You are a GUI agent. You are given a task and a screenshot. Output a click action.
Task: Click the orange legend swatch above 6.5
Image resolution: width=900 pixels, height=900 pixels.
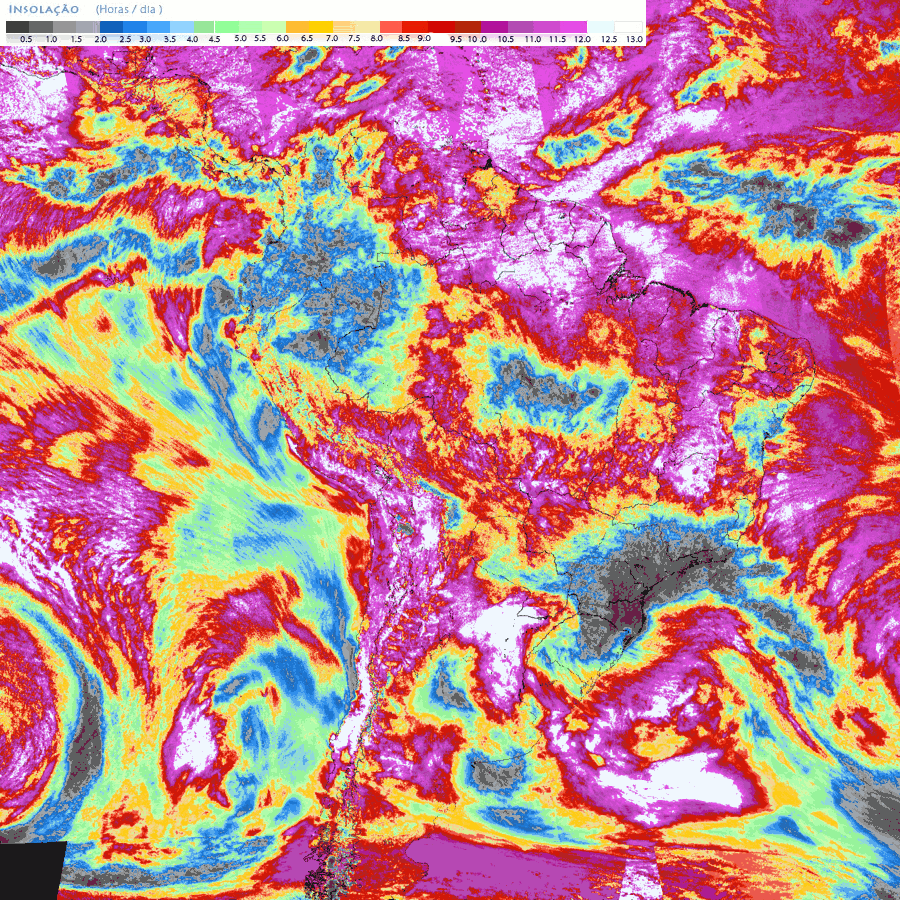(297, 27)
